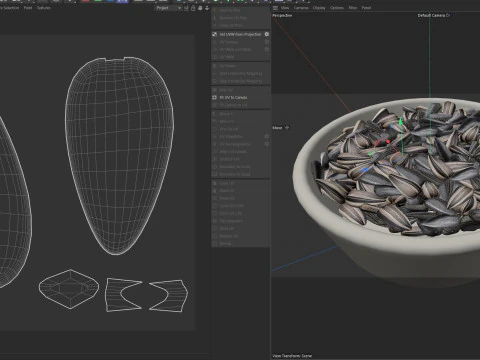The width and height of the screenshot is (480, 360).
Task: Open the viewport Display menu
Action: (319, 8)
